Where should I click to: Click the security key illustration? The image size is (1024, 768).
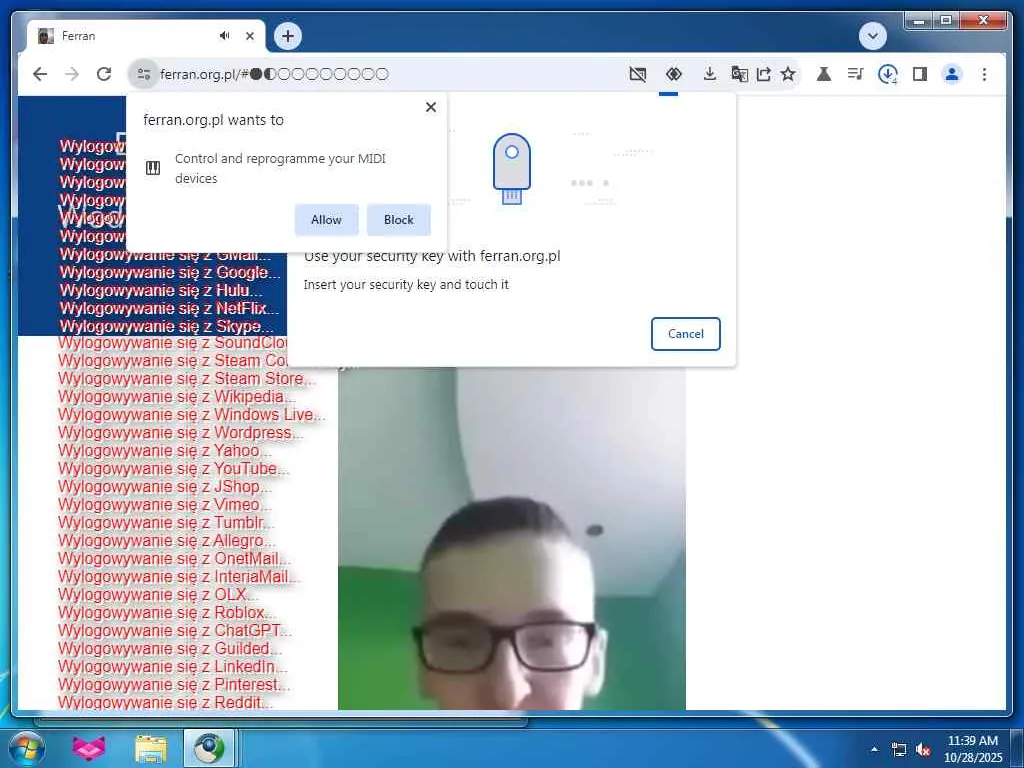[x=512, y=169]
